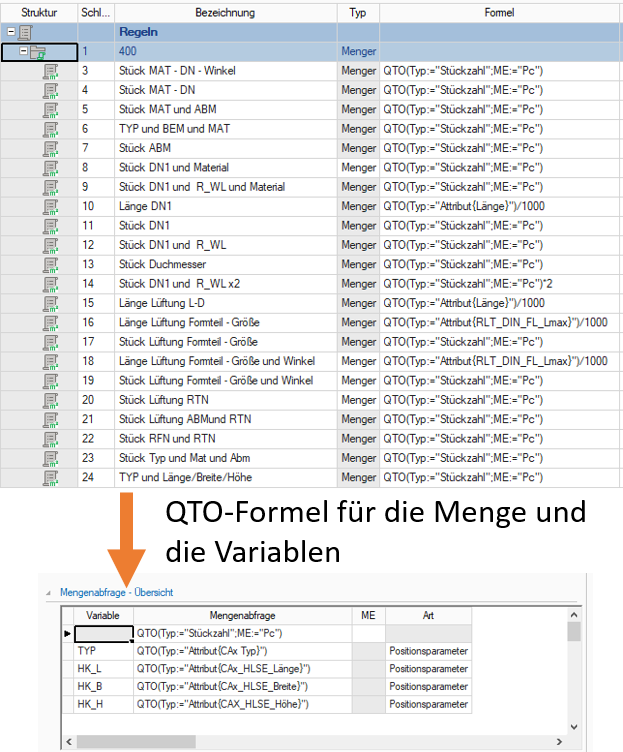Click the right arrow of horizontal scrollbar
623x752 pixels.
pos(559,743)
